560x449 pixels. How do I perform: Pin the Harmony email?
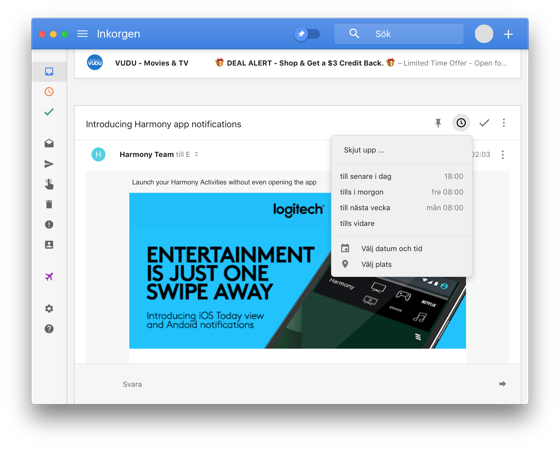click(438, 123)
